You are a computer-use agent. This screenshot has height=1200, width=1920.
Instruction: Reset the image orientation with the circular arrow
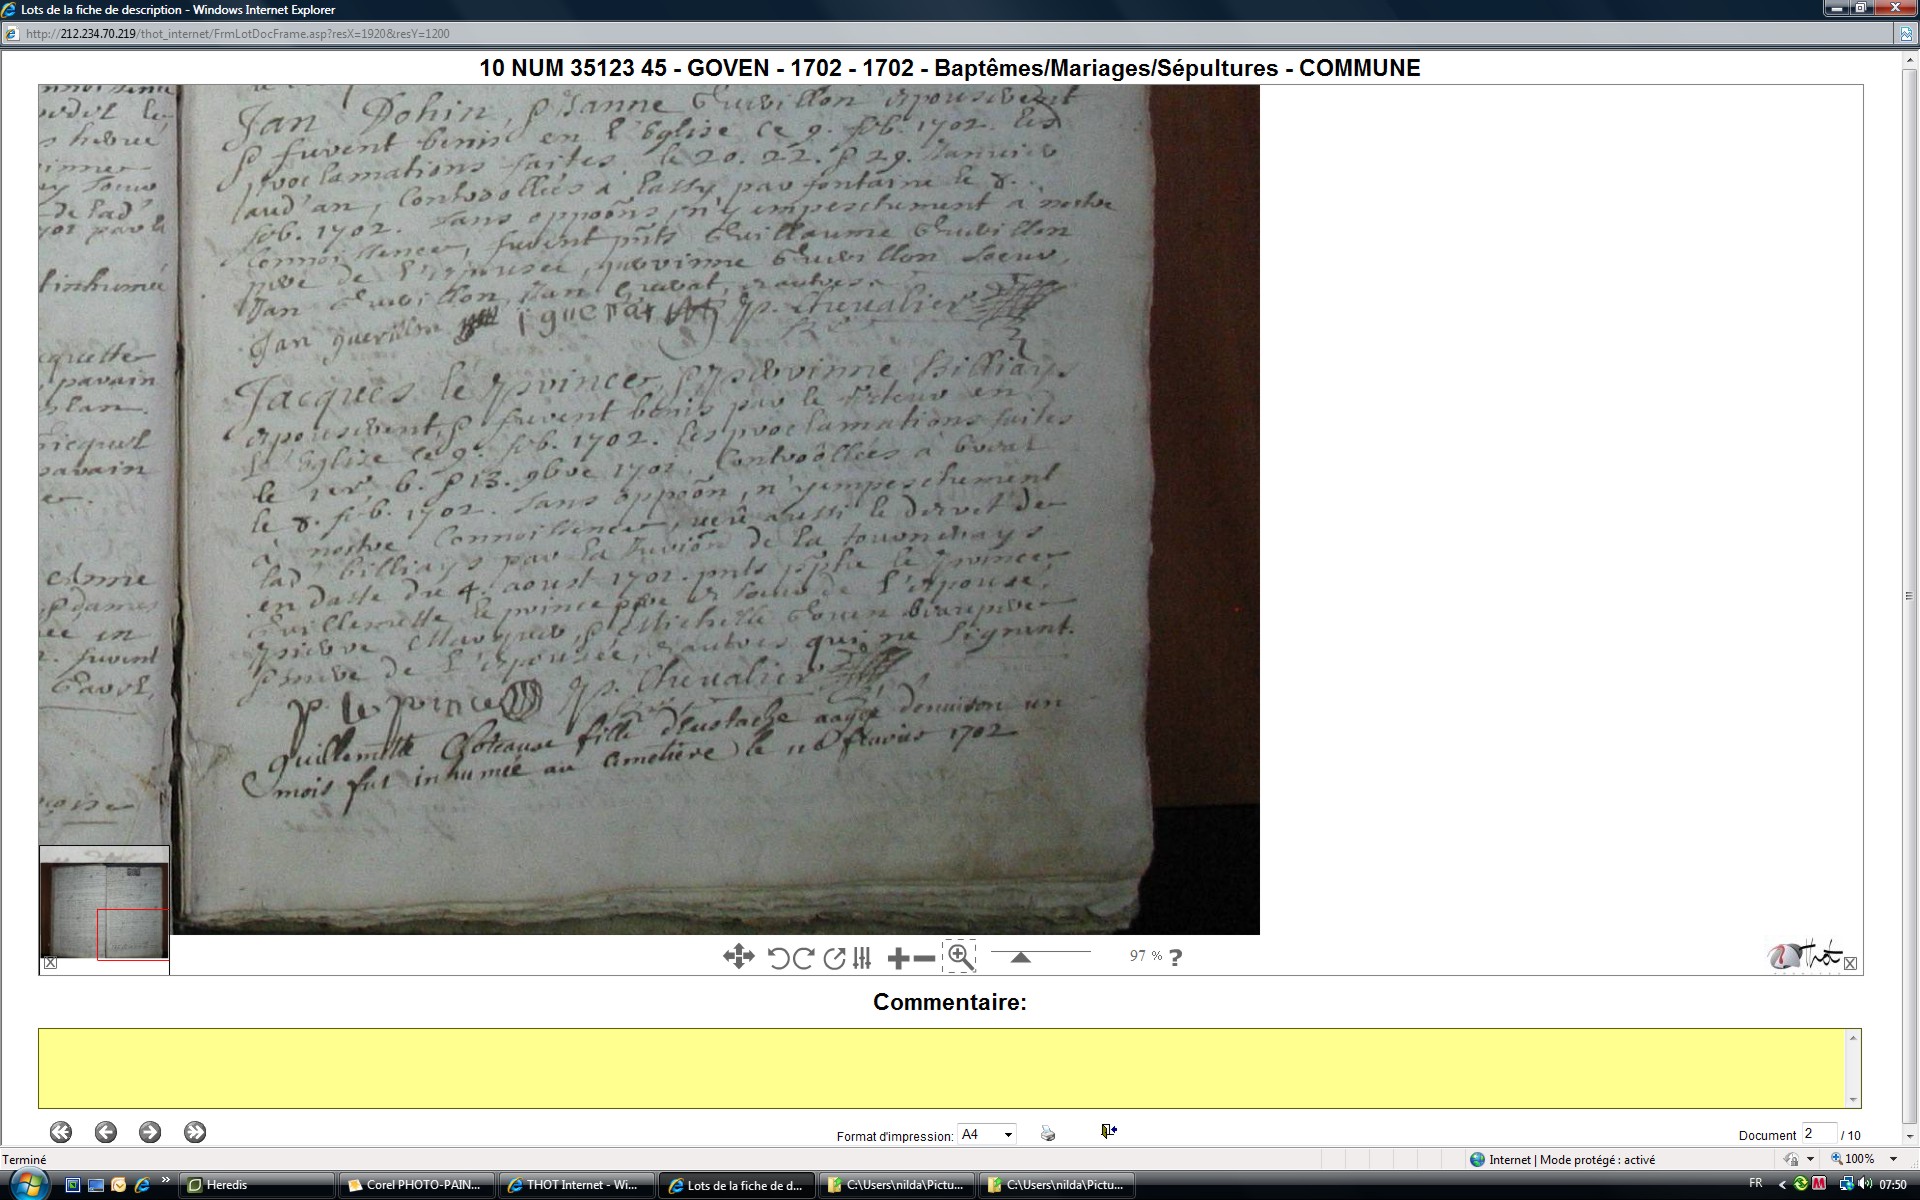coord(833,958)
